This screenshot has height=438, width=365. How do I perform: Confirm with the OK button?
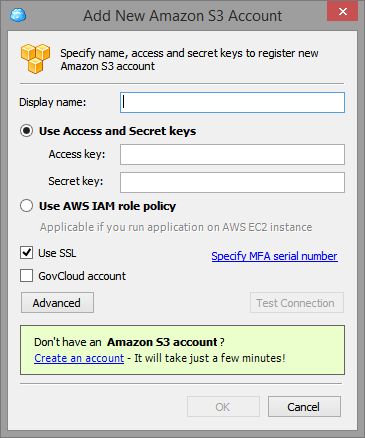tap(223, 406)
